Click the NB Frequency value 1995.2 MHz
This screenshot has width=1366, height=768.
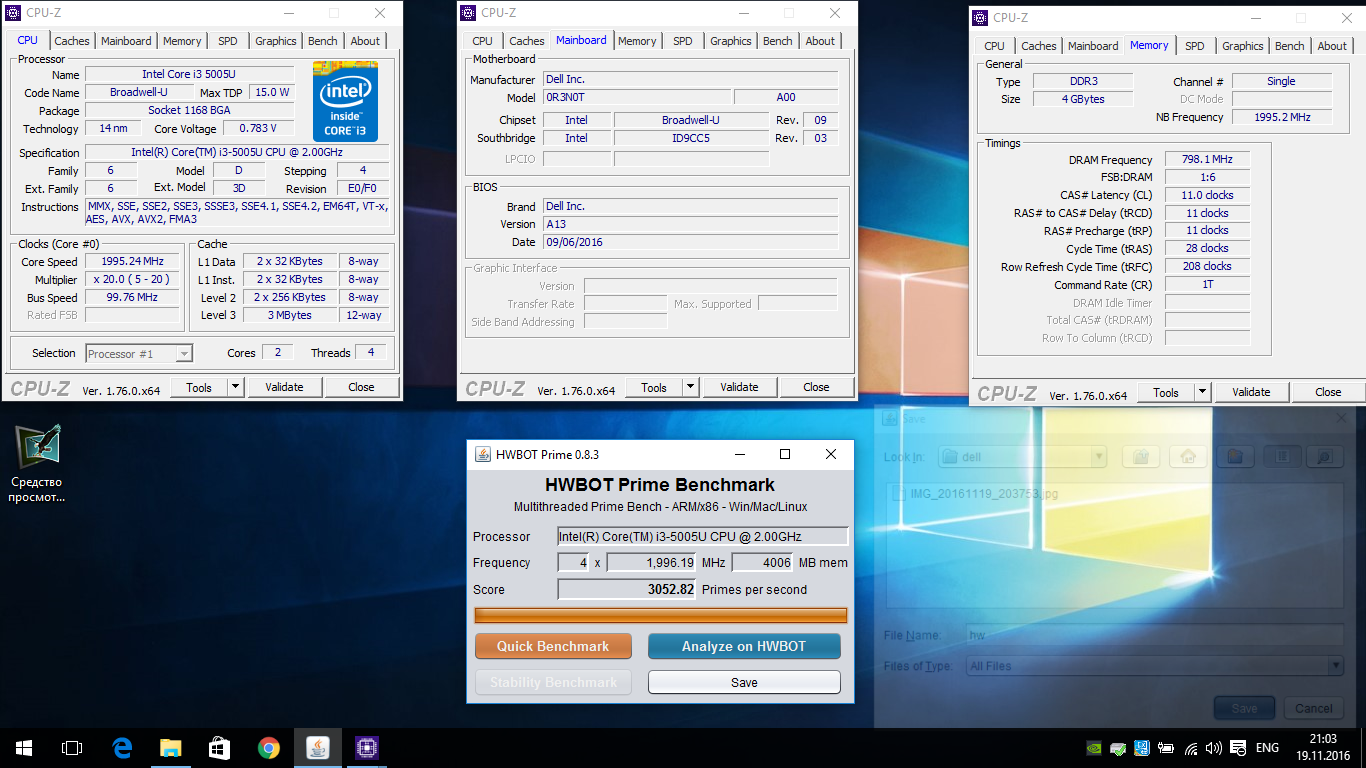point(1282,117)
